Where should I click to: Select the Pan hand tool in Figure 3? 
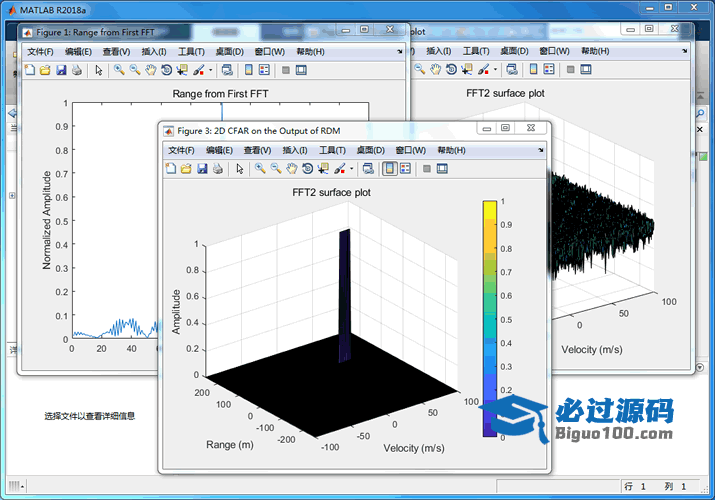[291, 168]
